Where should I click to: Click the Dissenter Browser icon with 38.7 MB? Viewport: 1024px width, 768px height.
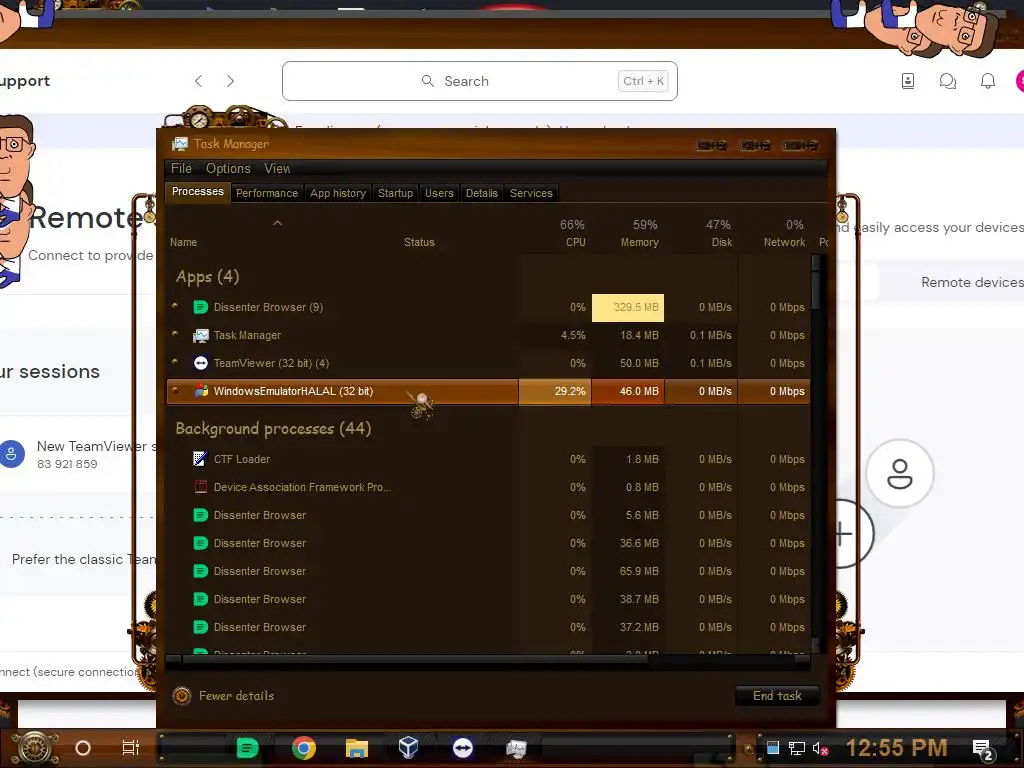pos(200,600)
